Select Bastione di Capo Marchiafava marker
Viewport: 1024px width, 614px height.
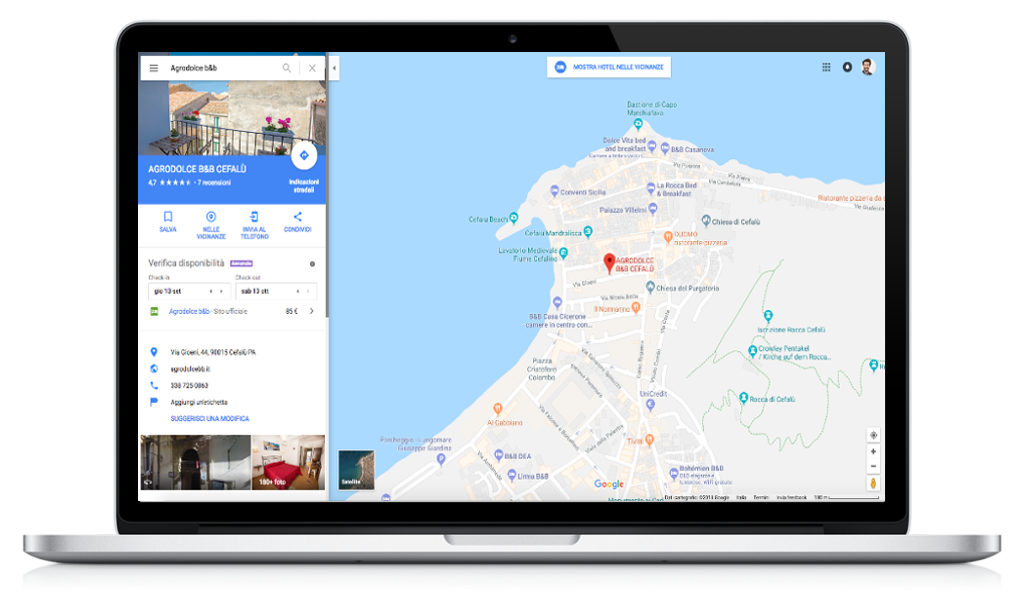[638, 124]
